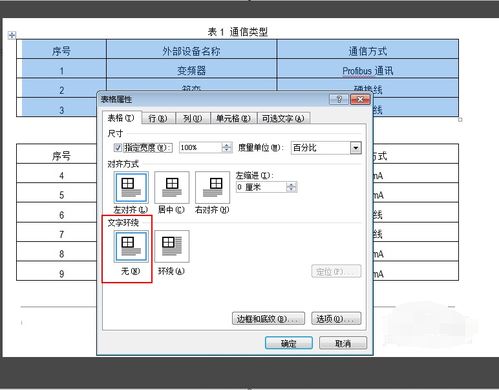Click the 左缩进 0 厘米 field
This screenshot has height=390, width=499.
[x=262, y=187]
